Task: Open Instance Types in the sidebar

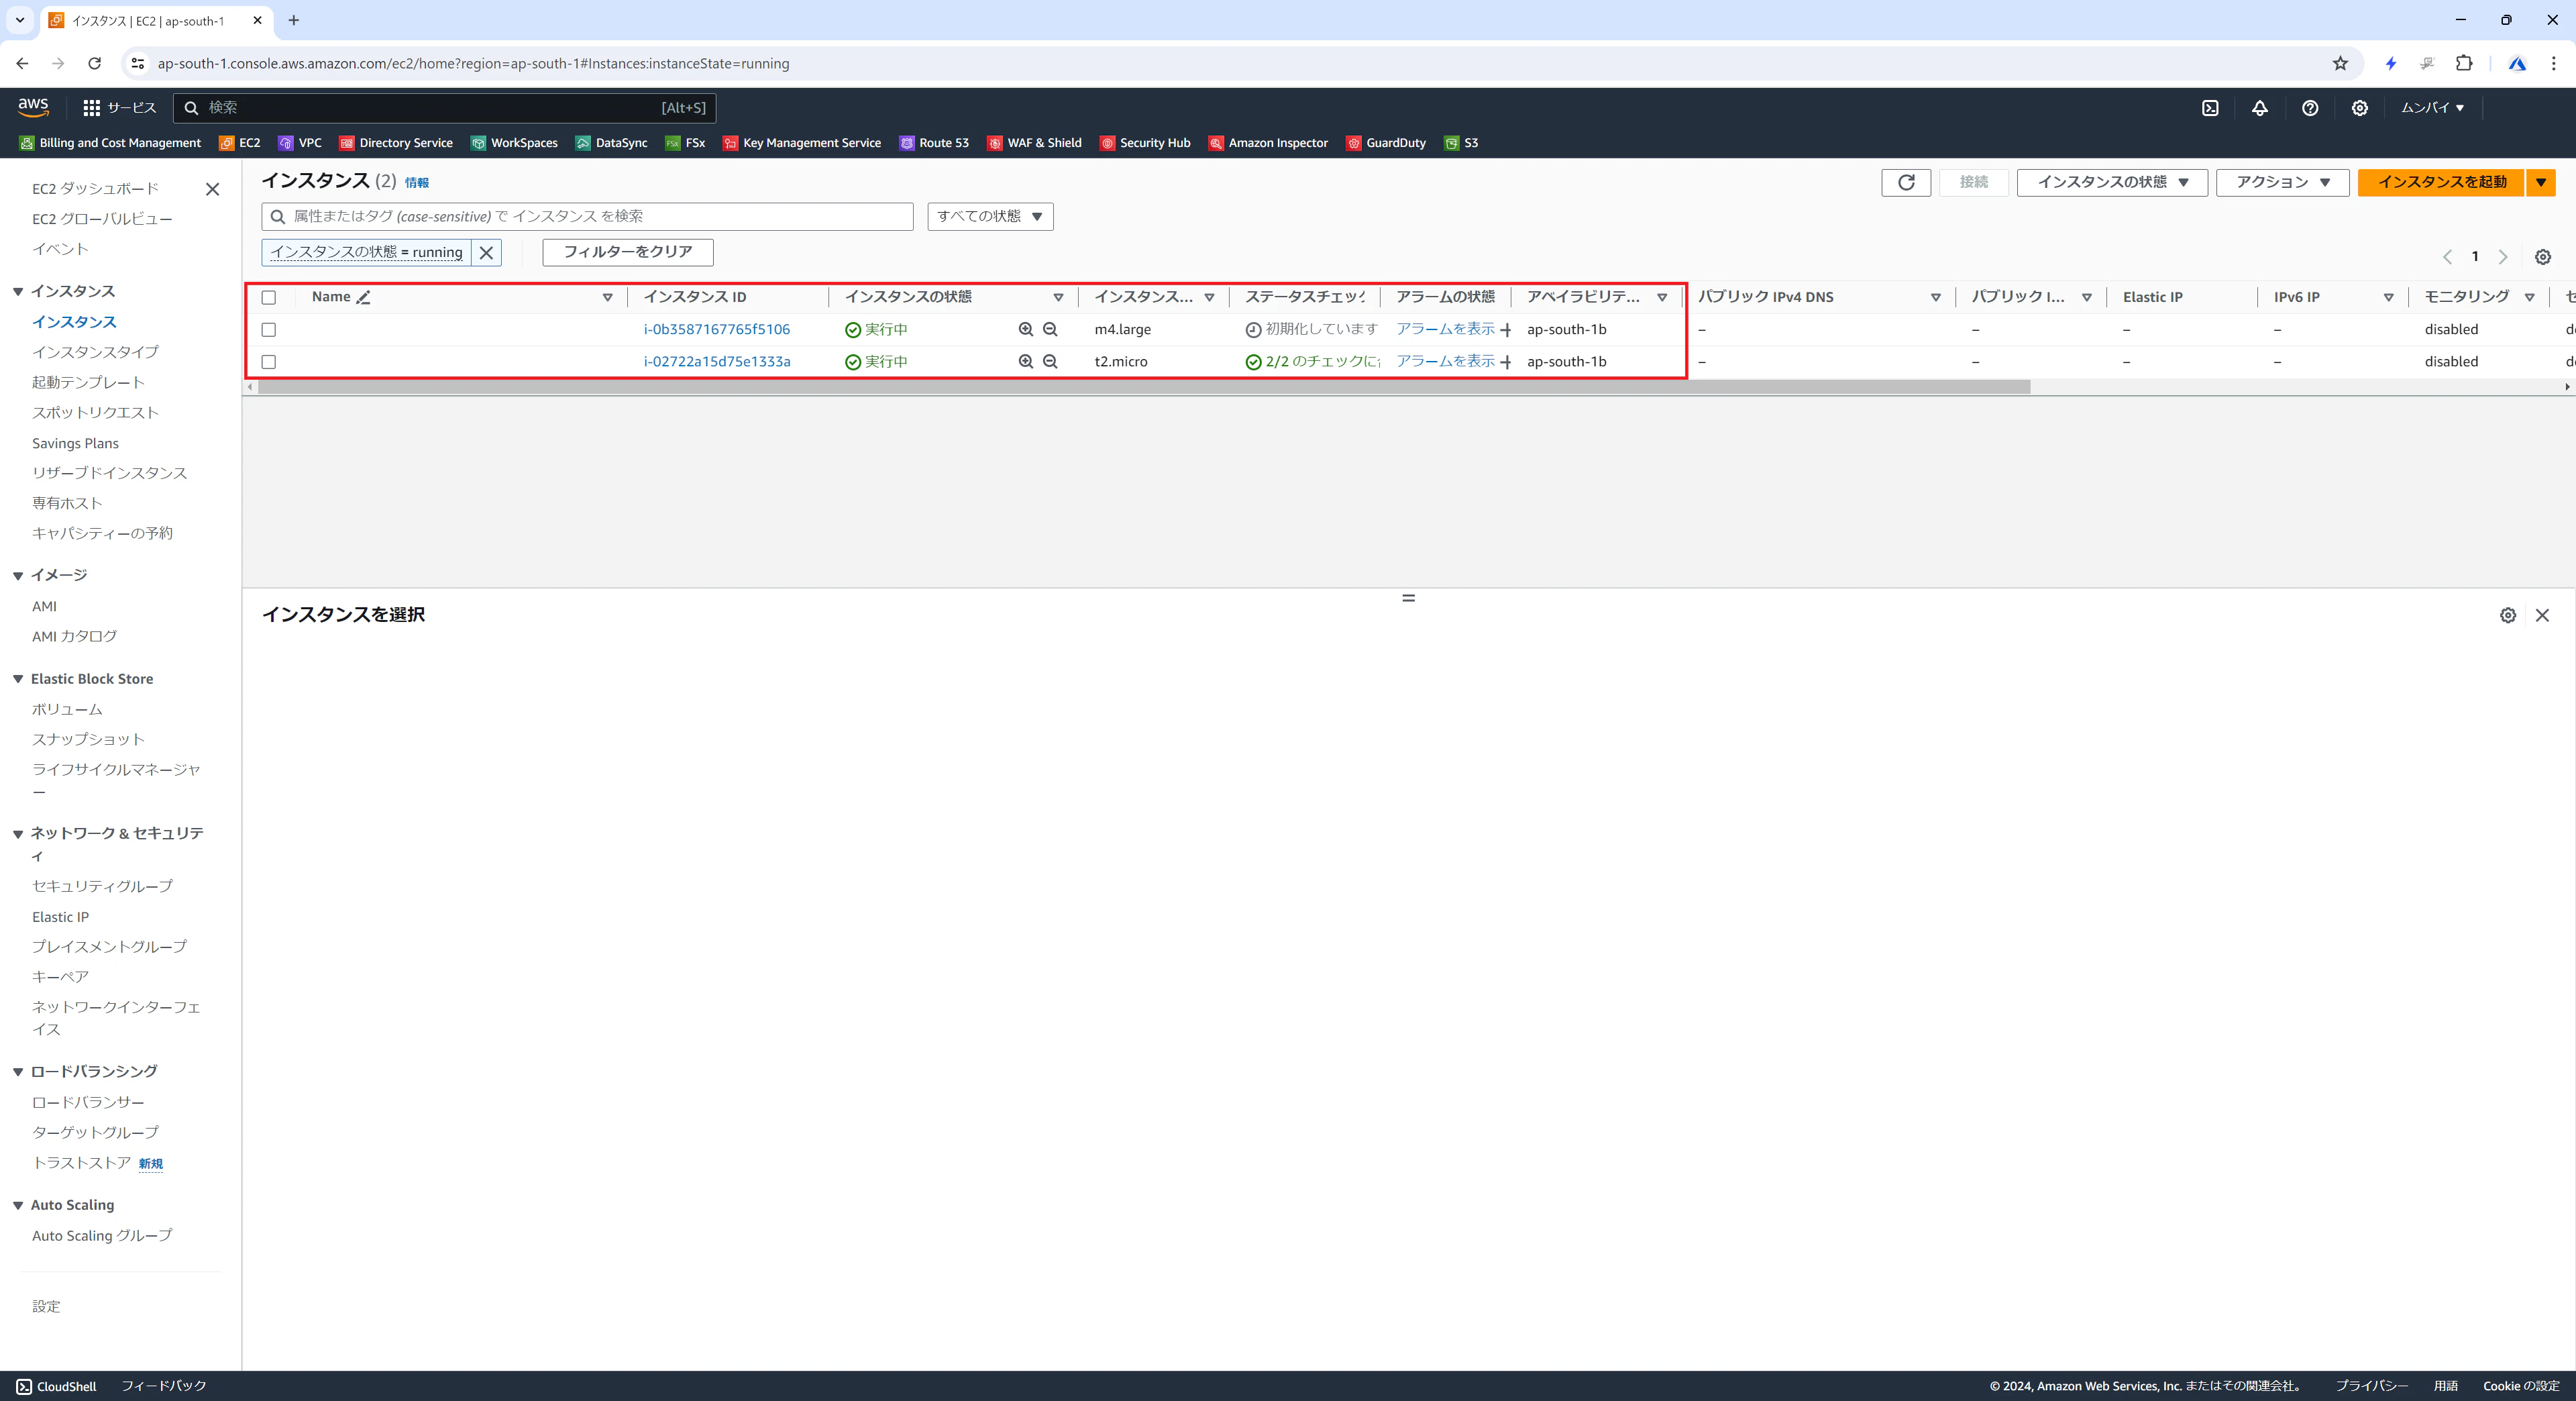Action: point(95,352)
